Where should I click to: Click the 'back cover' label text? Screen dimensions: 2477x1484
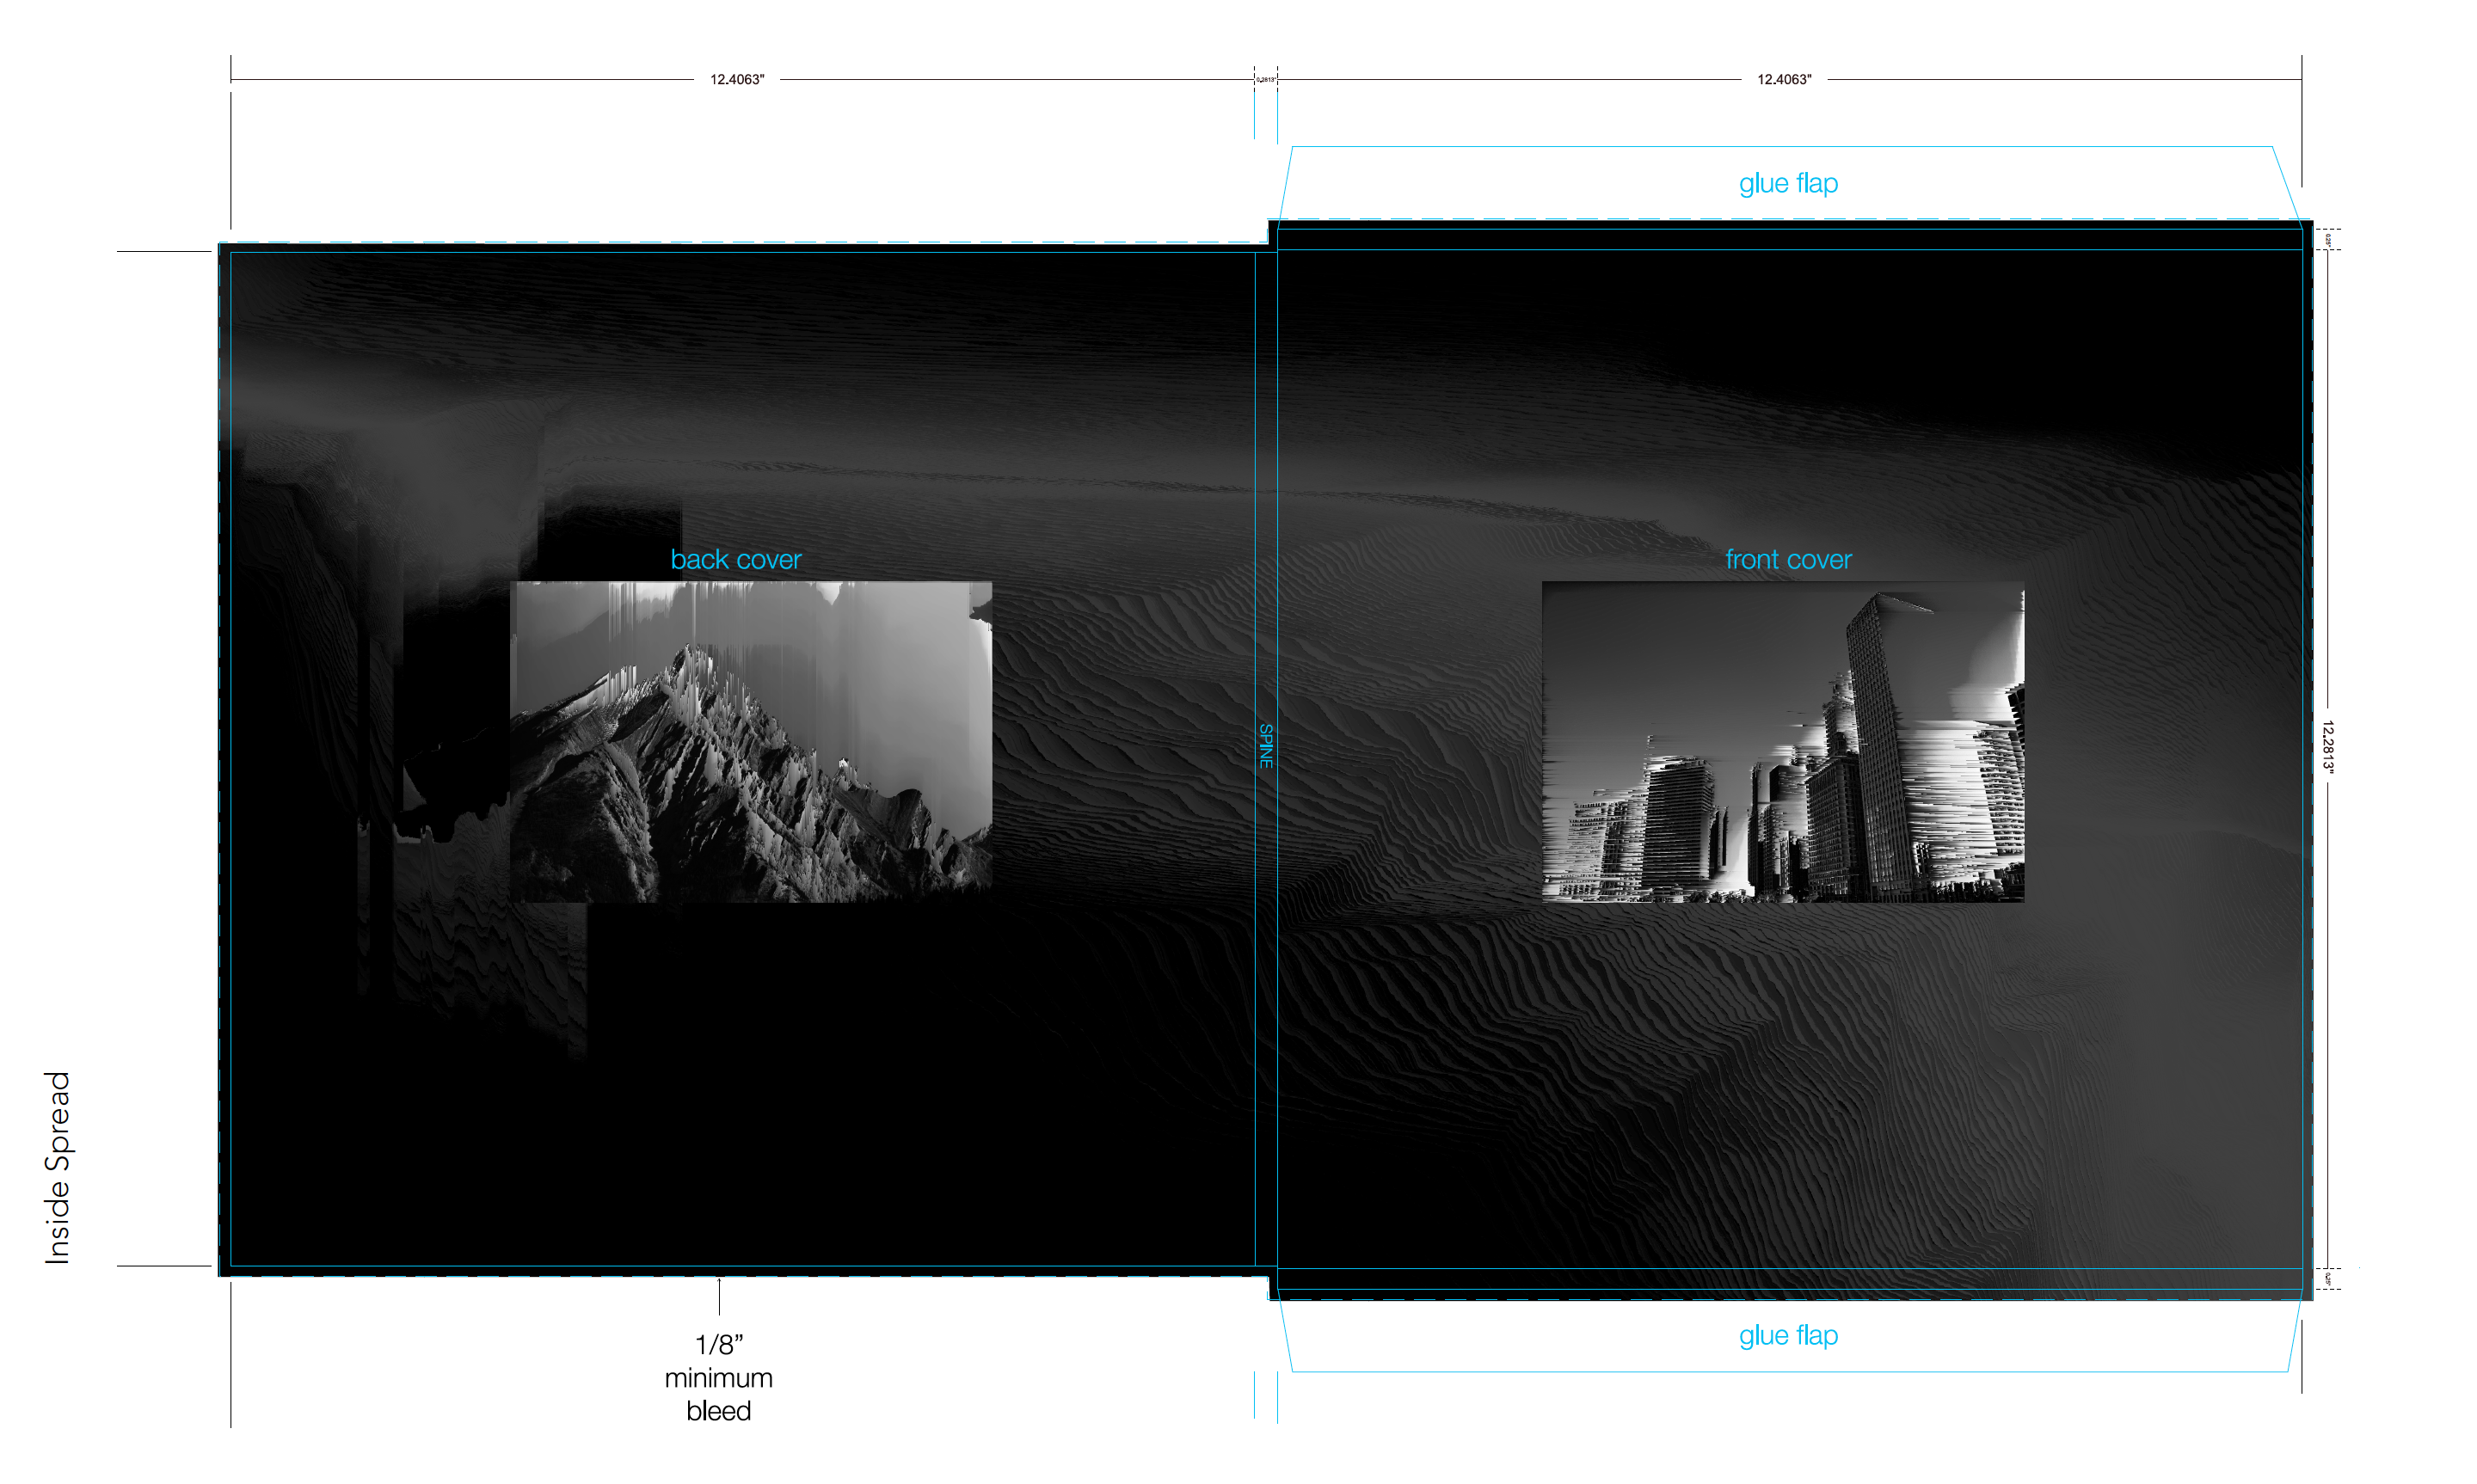(735, 559)
